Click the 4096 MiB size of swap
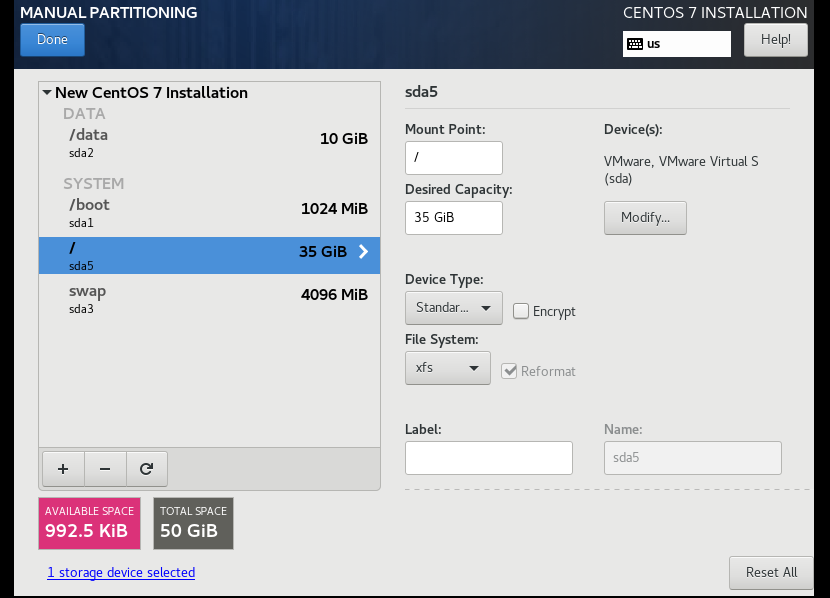Screen dimensions: 830x598 334,294
